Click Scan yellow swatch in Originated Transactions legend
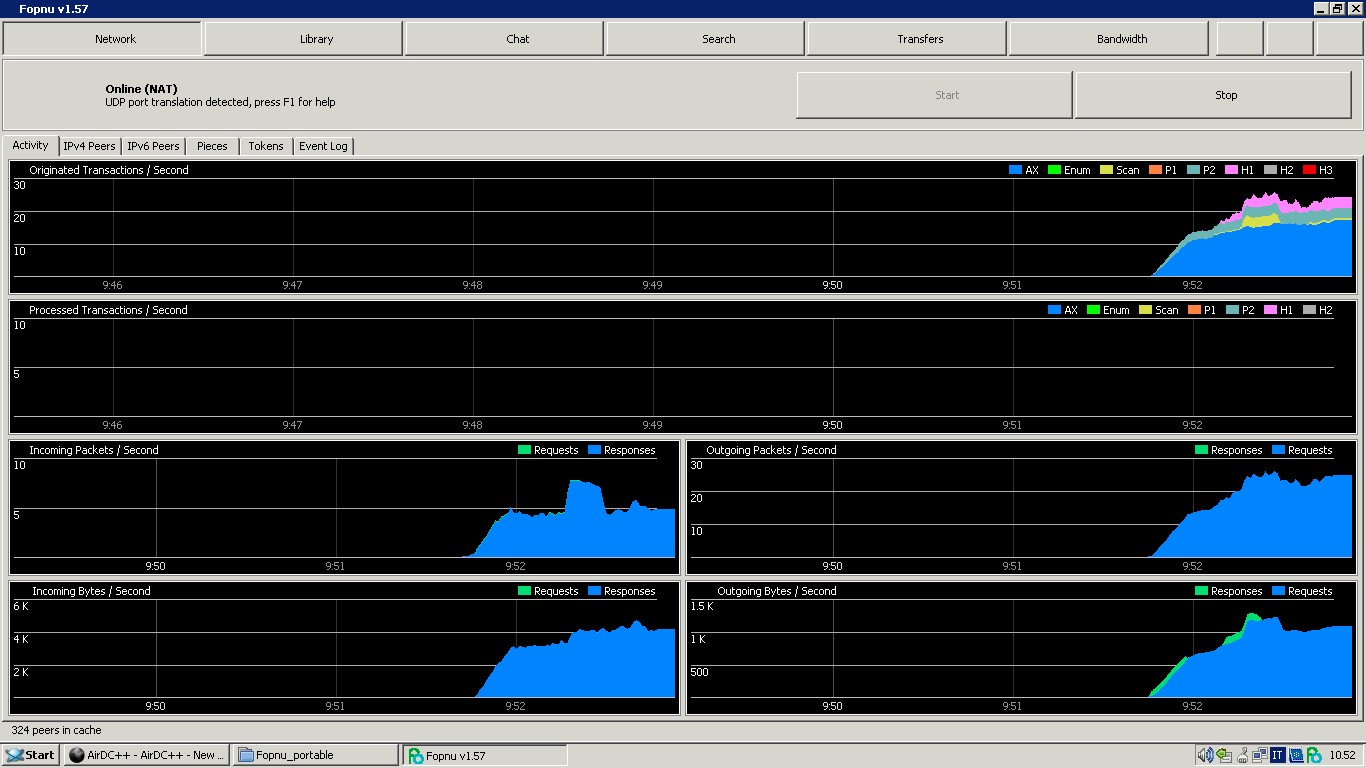The height and width of the screenshot is (768, 1366). [1106, 170]
